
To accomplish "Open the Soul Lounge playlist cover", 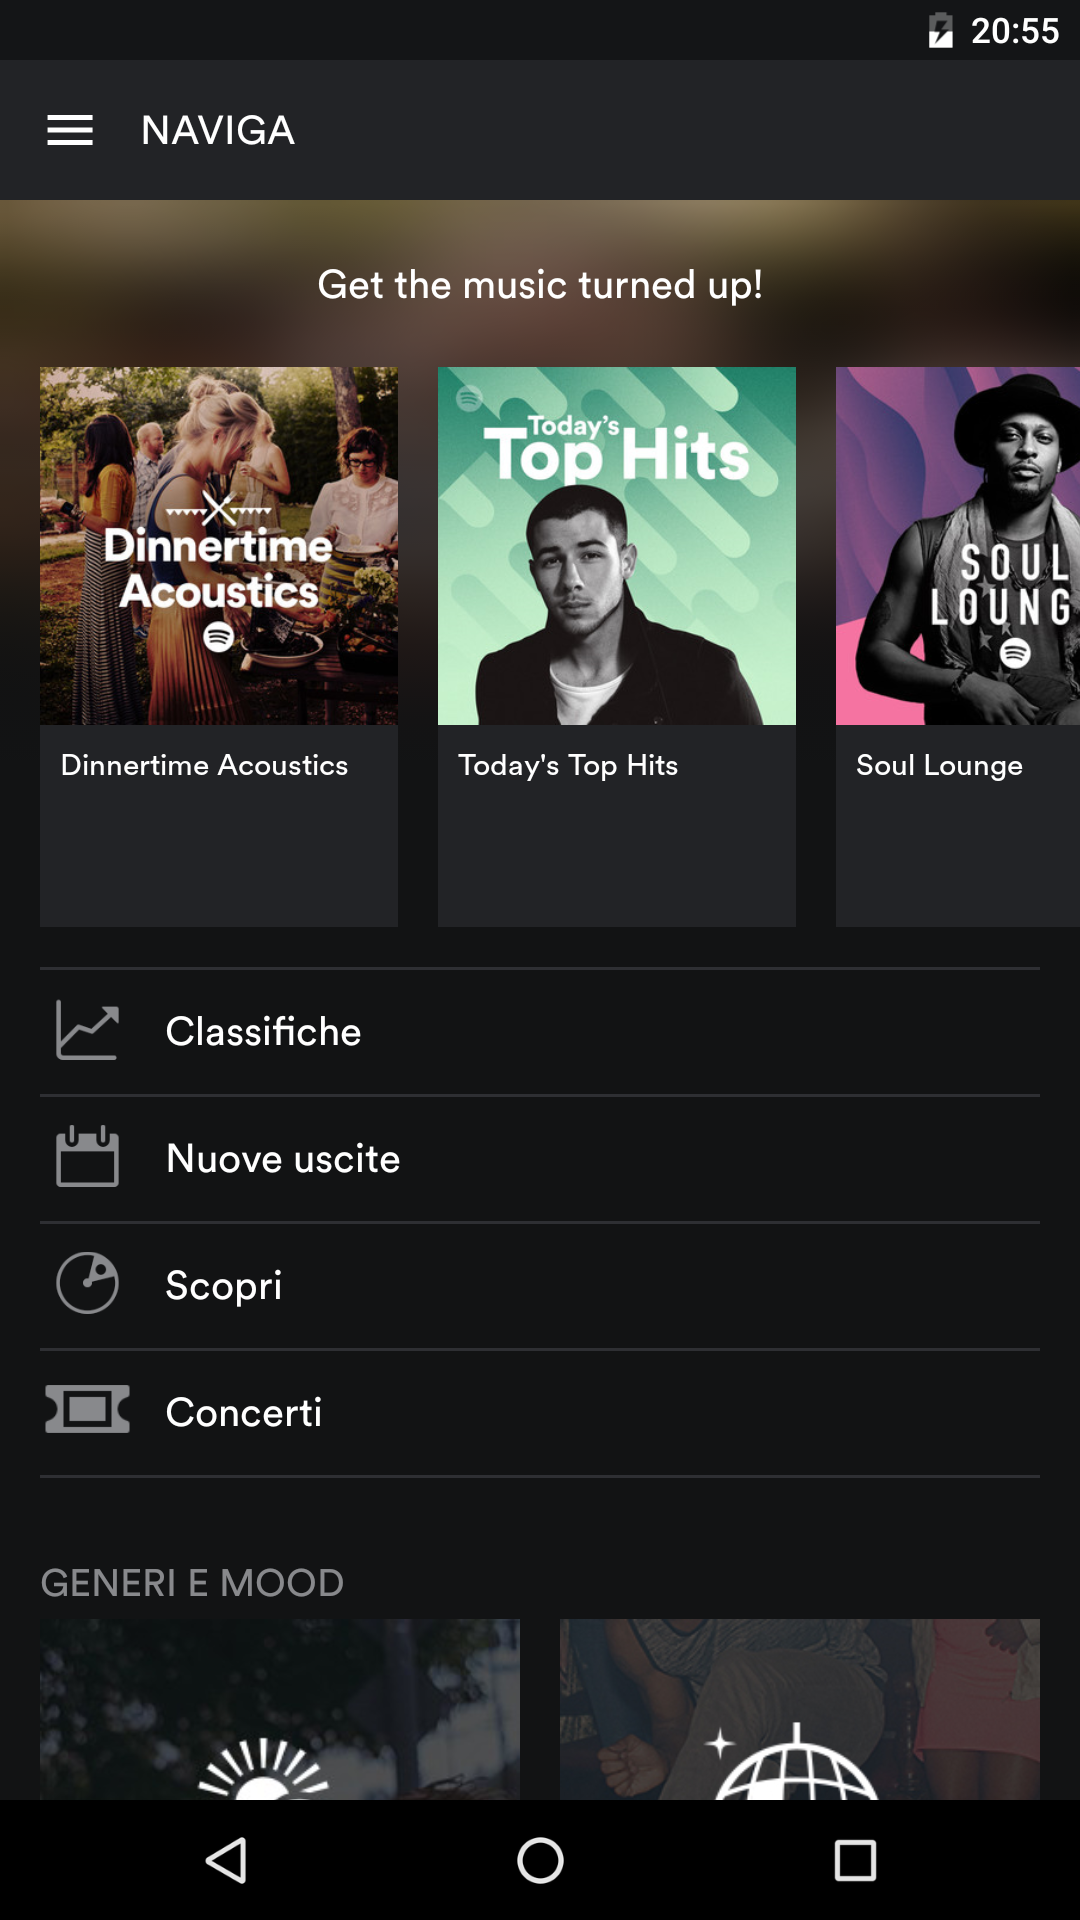I will click(x=957, y=546).
